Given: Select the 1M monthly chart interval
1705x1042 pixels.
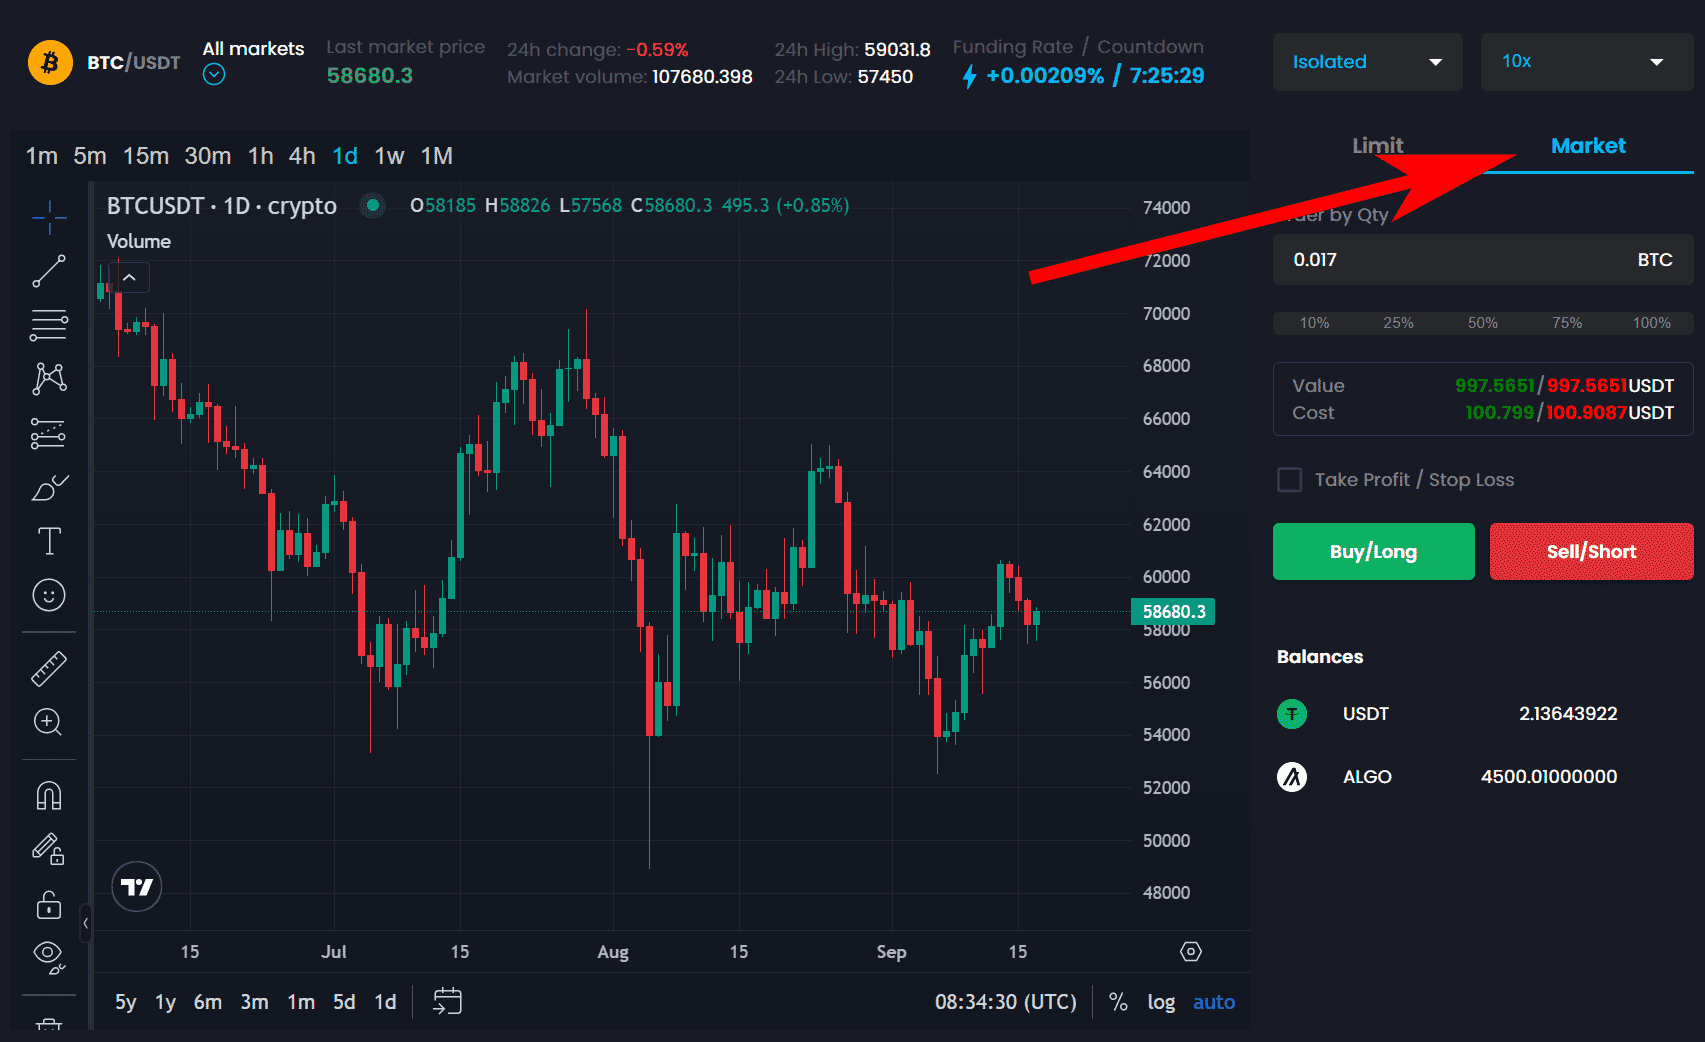Looking at the screenshot, I should point(436,156).
